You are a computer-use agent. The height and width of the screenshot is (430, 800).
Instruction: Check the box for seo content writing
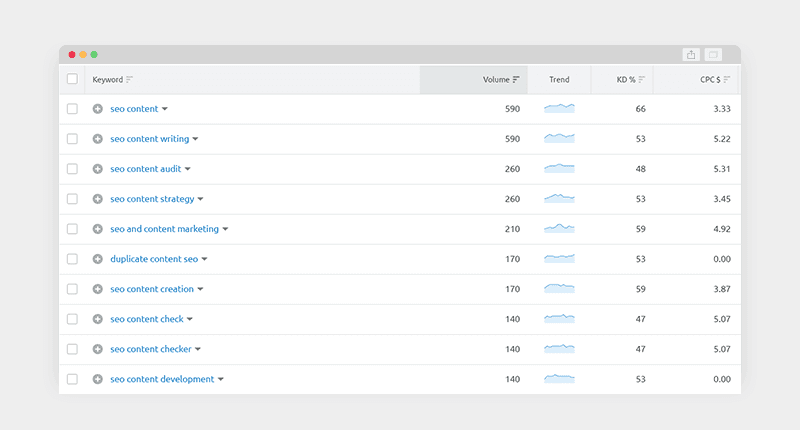click(72, 139)
